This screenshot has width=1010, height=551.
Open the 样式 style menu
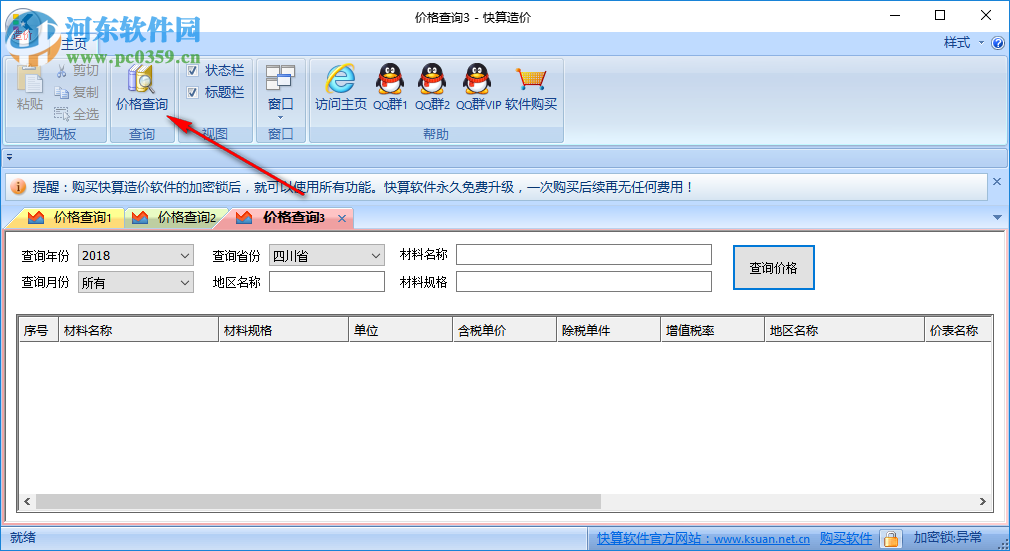963,43
